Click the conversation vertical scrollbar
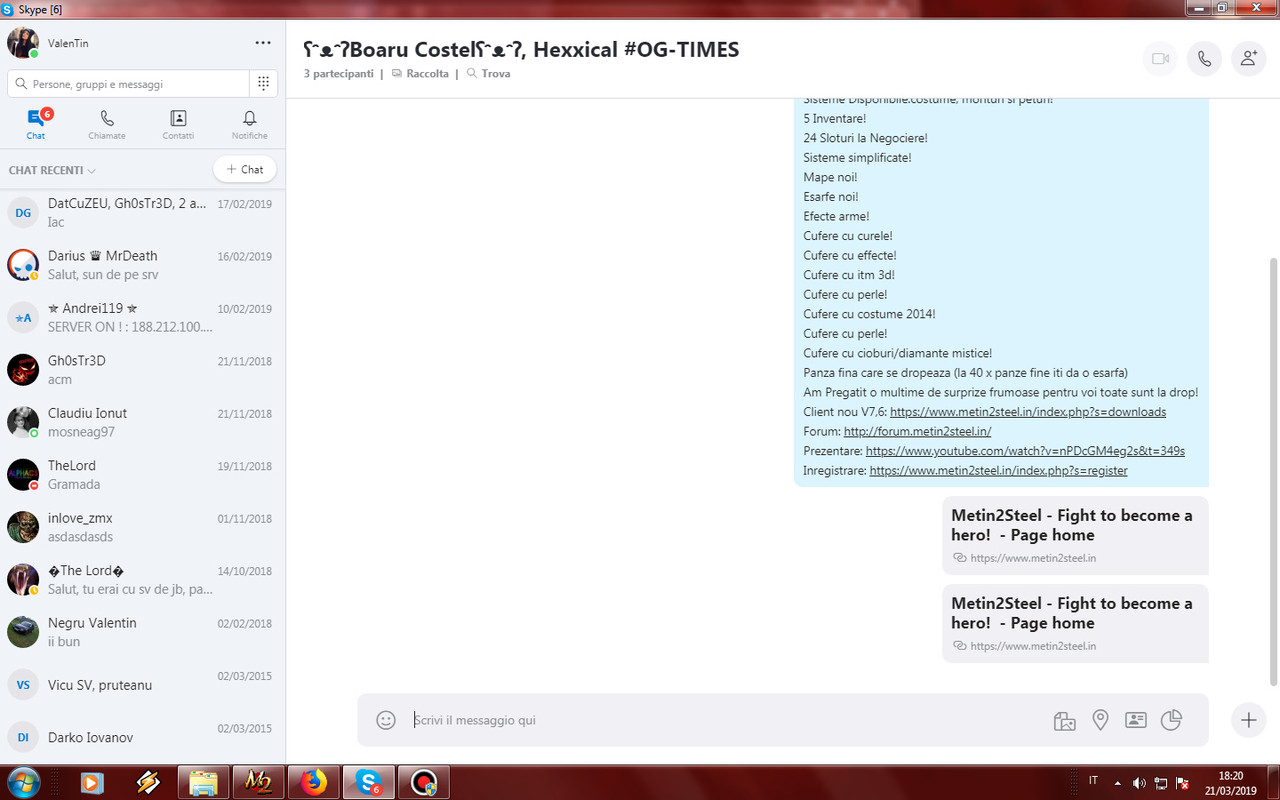 point(1273,470)
